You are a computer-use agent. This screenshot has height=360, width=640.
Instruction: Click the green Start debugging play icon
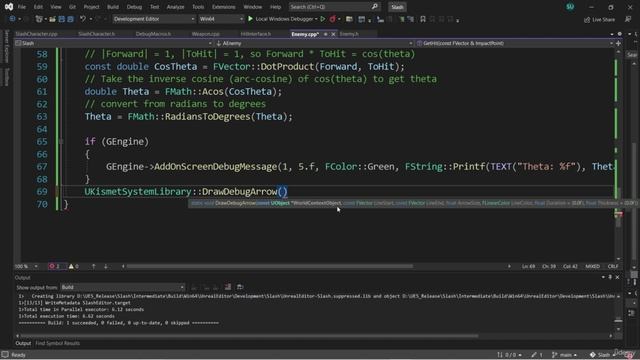click(x=250, y=19)
